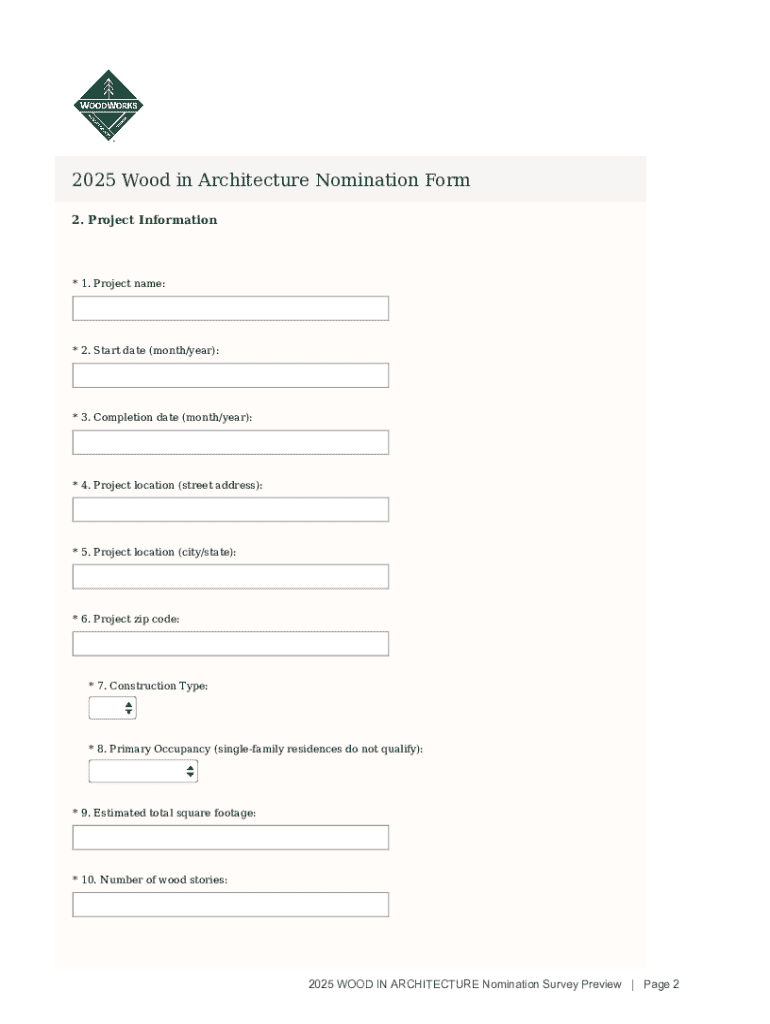Click the Page 2 indicator in footer
The width and height of the screenshot is (770, 1024).
tap(661, 984)
